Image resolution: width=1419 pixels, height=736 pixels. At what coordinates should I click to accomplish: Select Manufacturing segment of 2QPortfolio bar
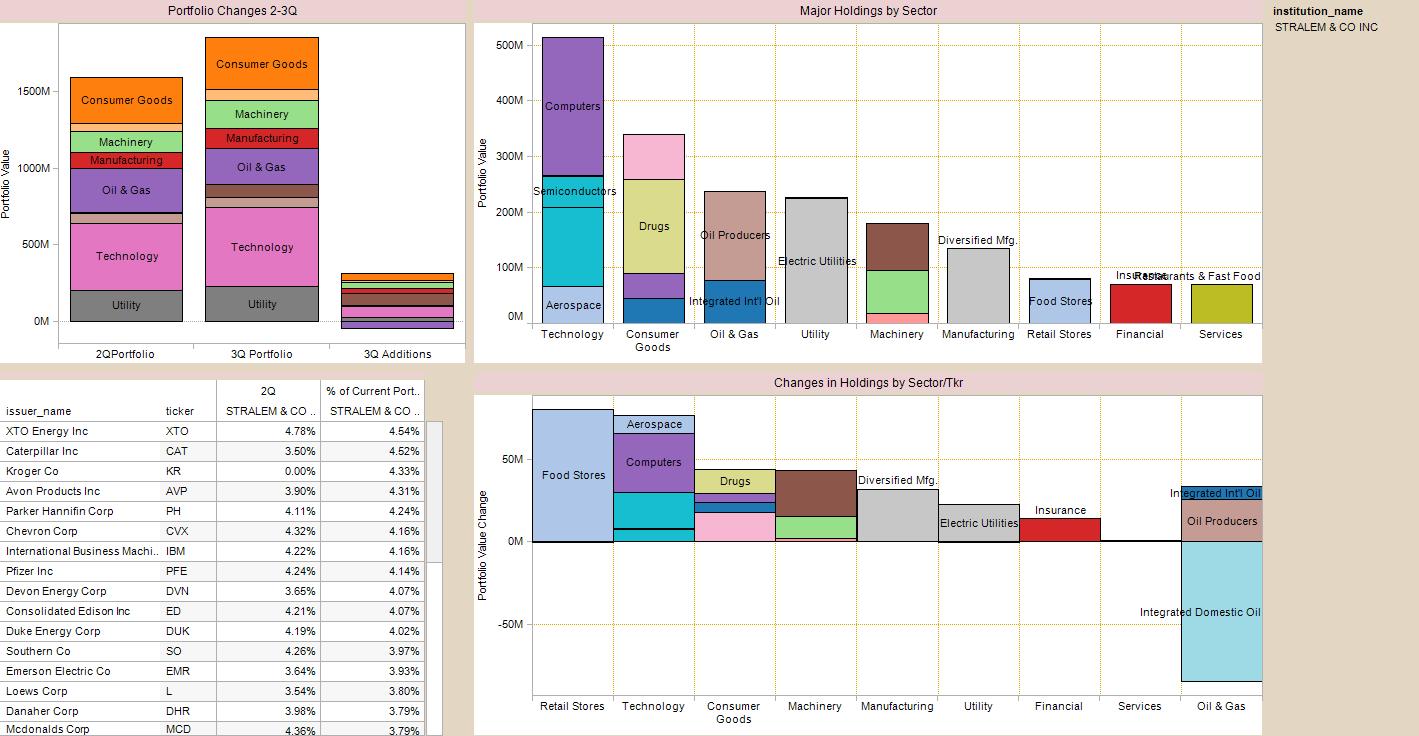(126, 160)
